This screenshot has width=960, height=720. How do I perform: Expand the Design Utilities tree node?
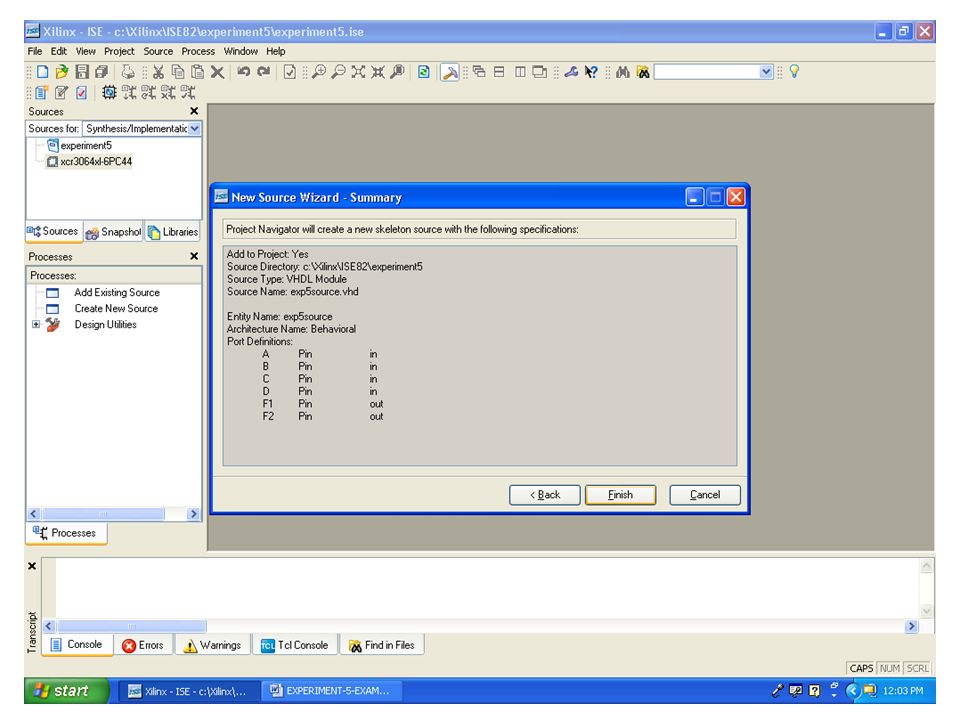click(x=36, y=324)
